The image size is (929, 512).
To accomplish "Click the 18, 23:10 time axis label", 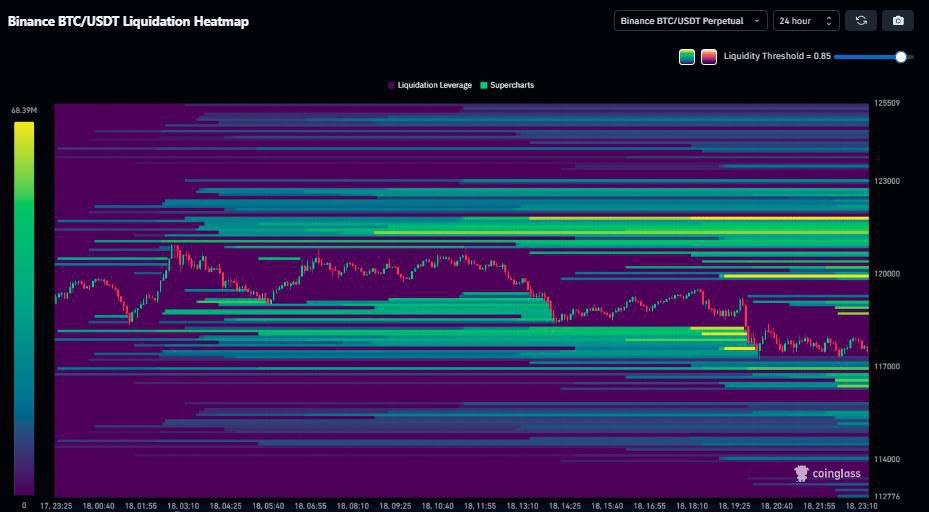I will point(861,507).
